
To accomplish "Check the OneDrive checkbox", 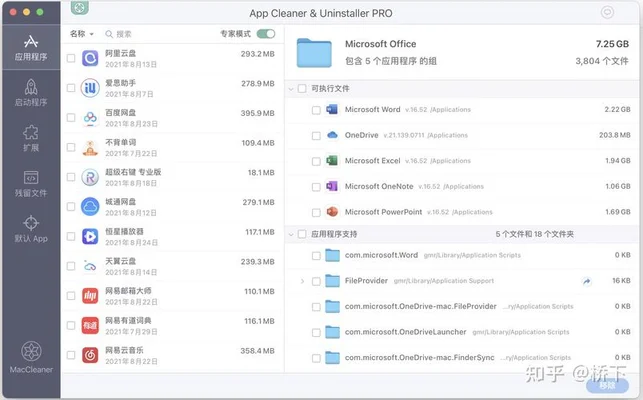I will 316,136.
